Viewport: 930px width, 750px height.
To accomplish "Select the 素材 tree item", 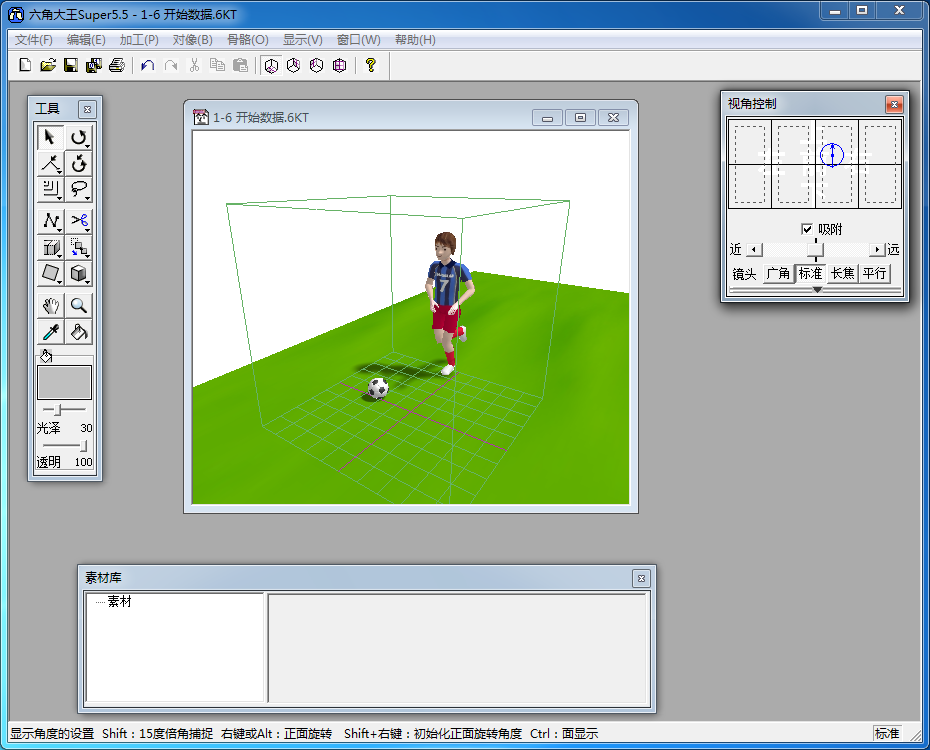I will (x=119, y=602).
